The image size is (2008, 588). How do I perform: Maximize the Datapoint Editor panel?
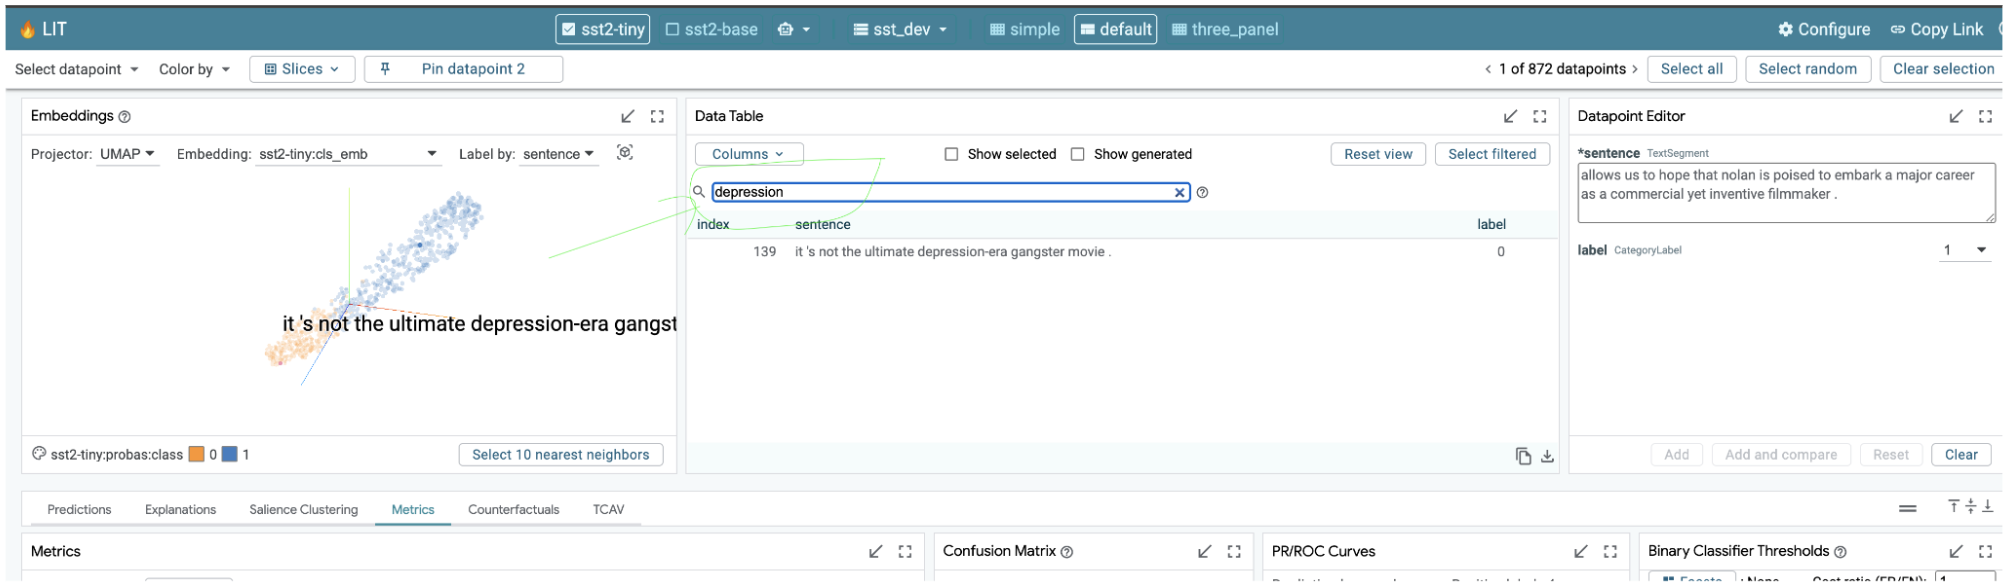(1985, 116)
